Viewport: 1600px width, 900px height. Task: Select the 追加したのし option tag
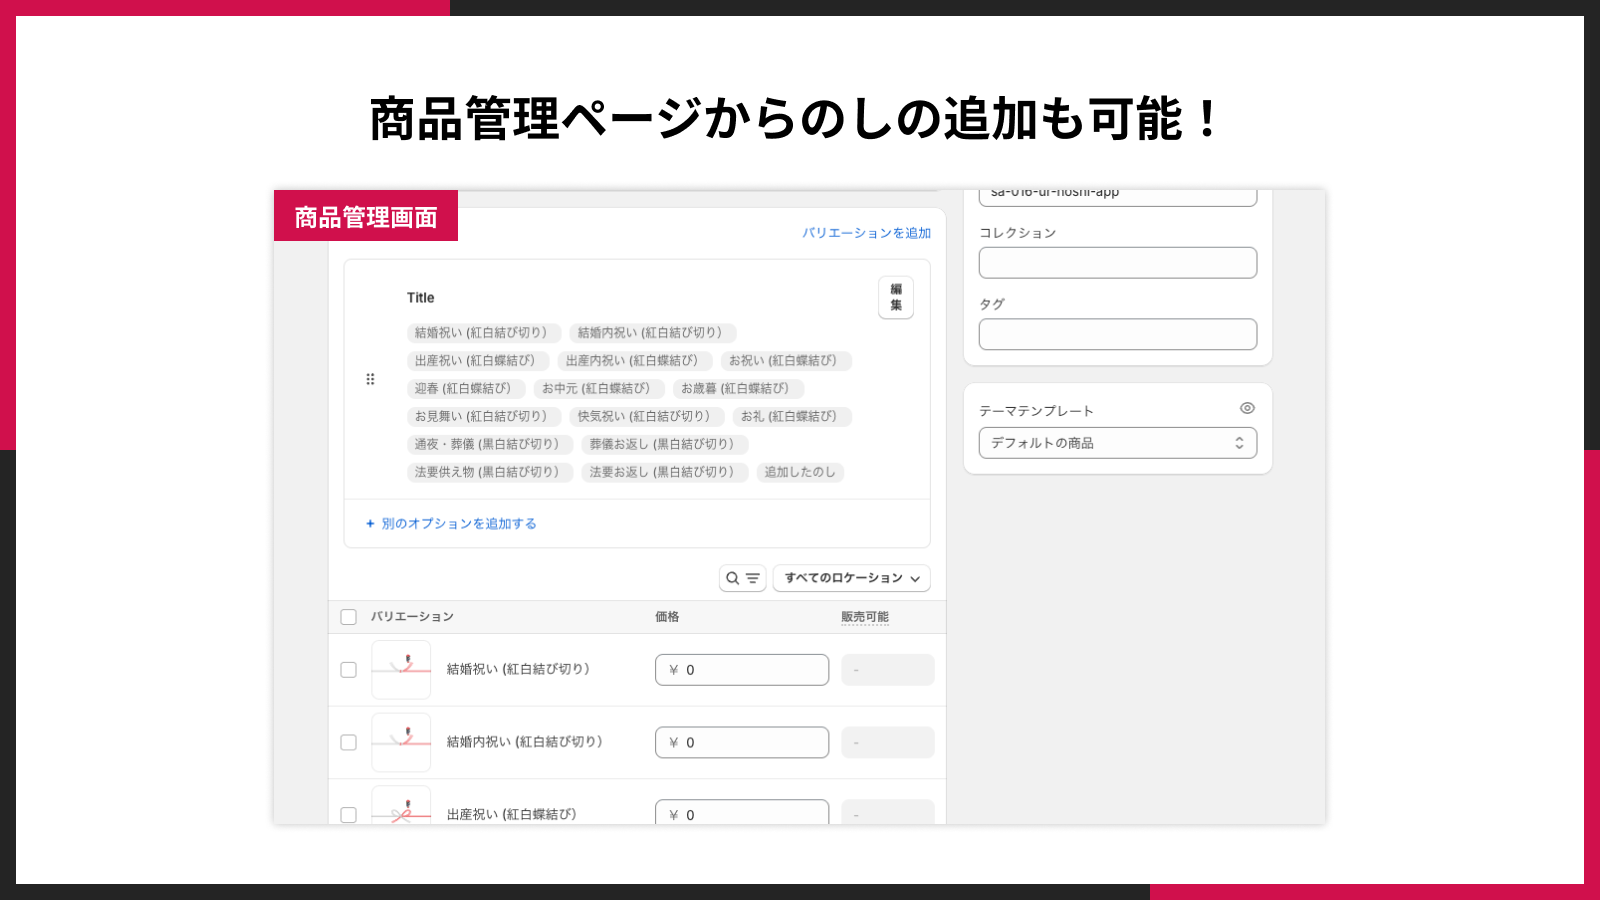coord(800,472)
